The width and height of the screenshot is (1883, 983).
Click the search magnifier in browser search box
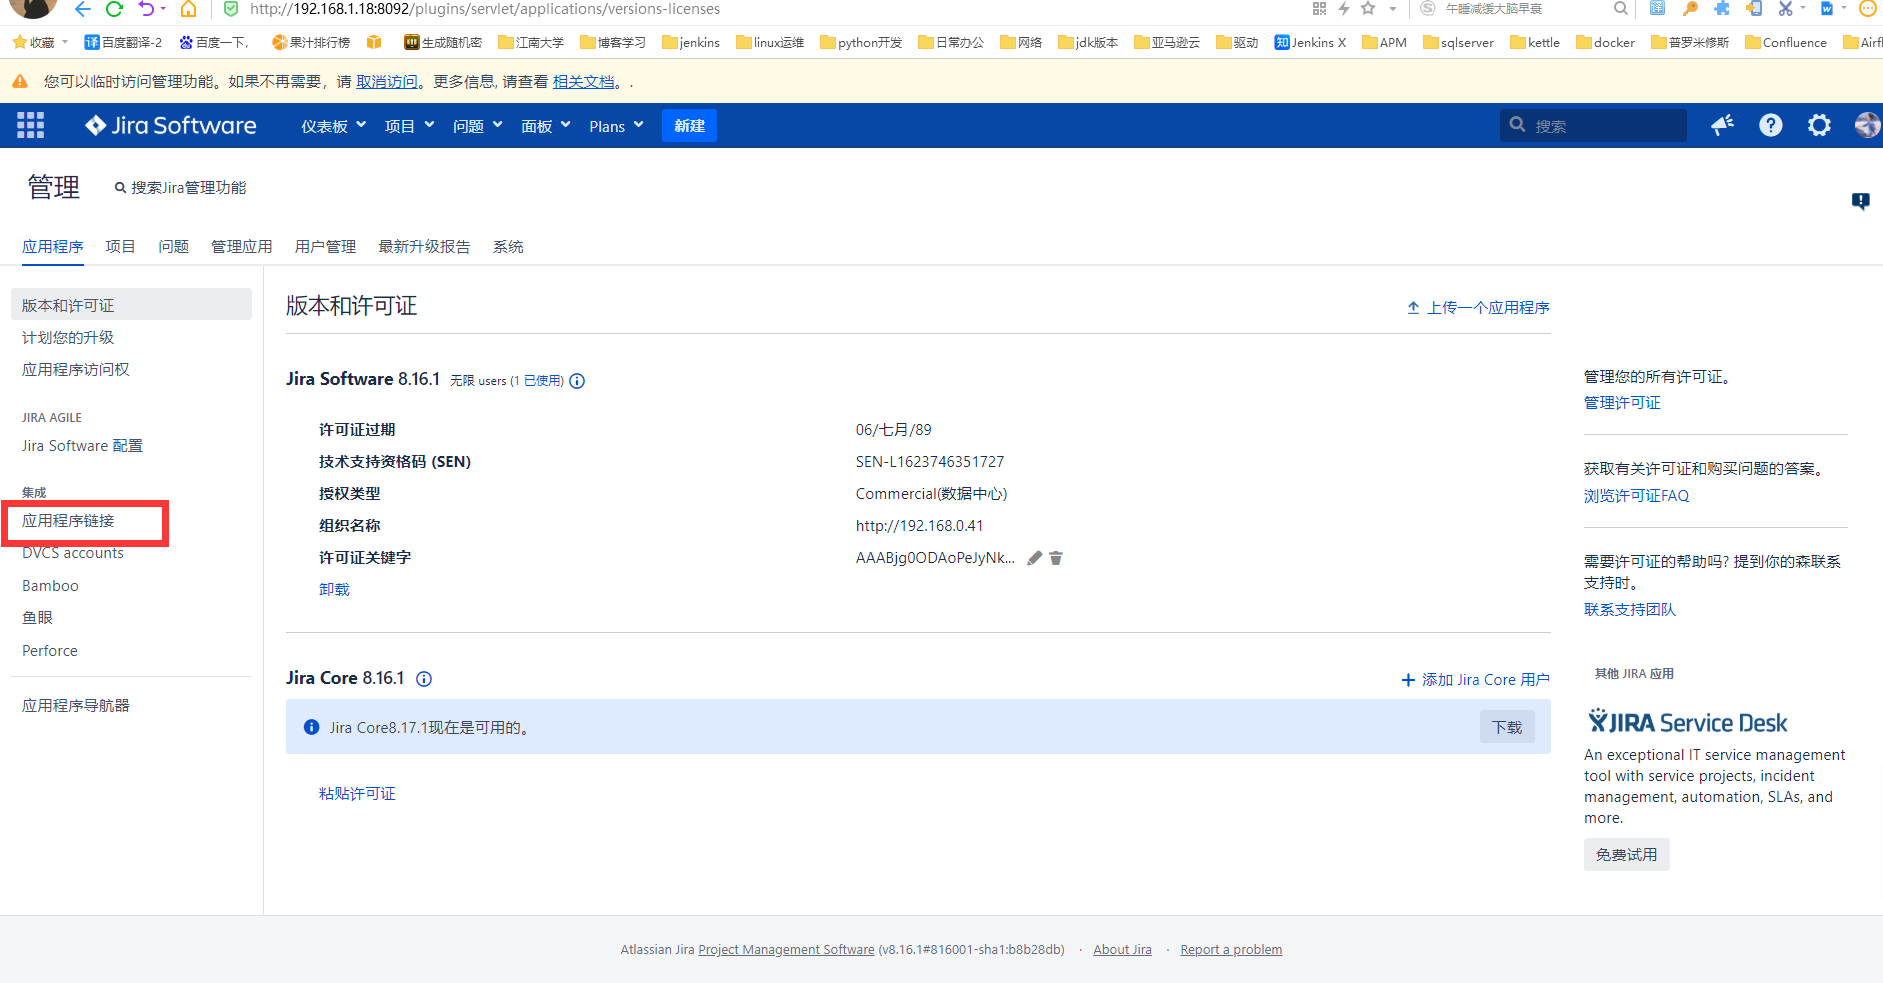click(1620, 8)
